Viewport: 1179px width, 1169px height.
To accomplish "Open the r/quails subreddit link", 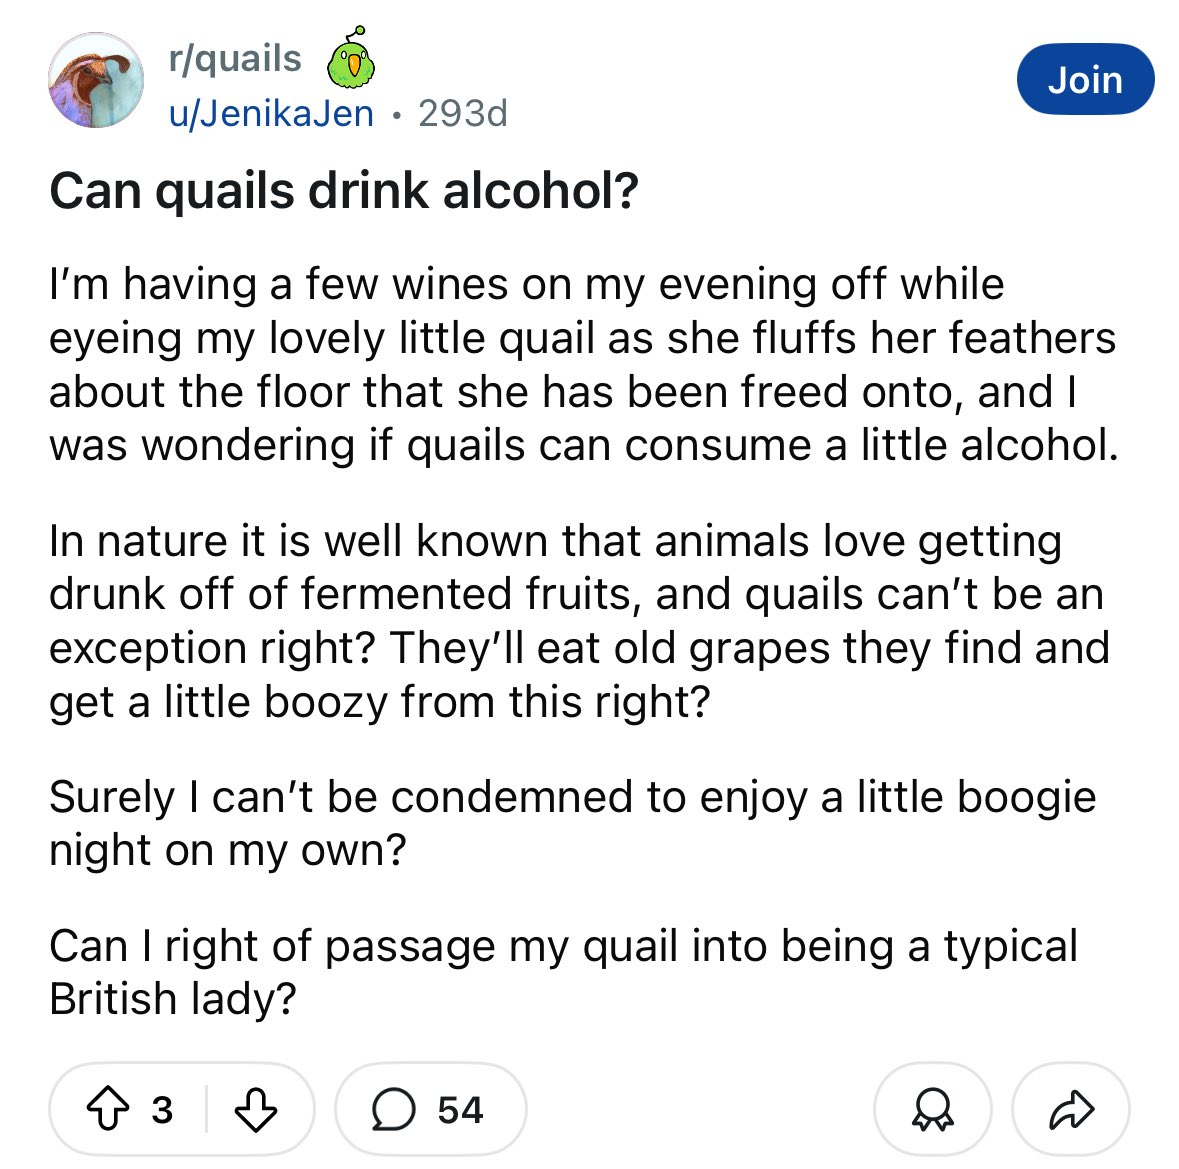I will click(235, 59).
